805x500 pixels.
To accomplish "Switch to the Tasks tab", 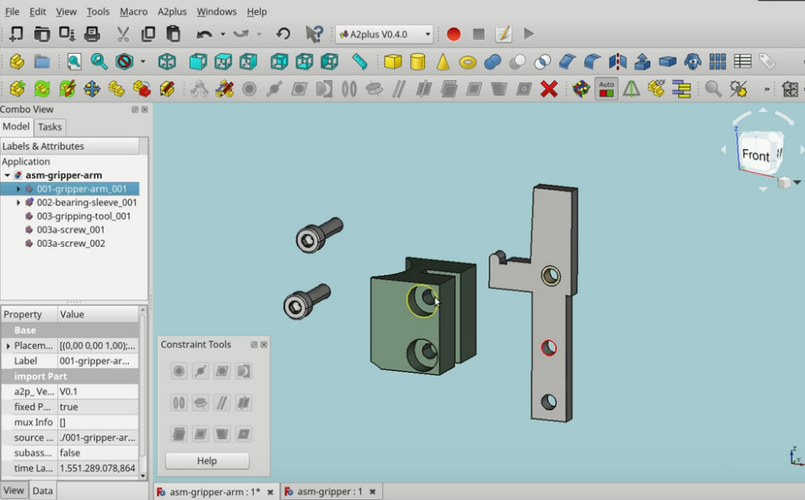I will [x=50, y=127].
